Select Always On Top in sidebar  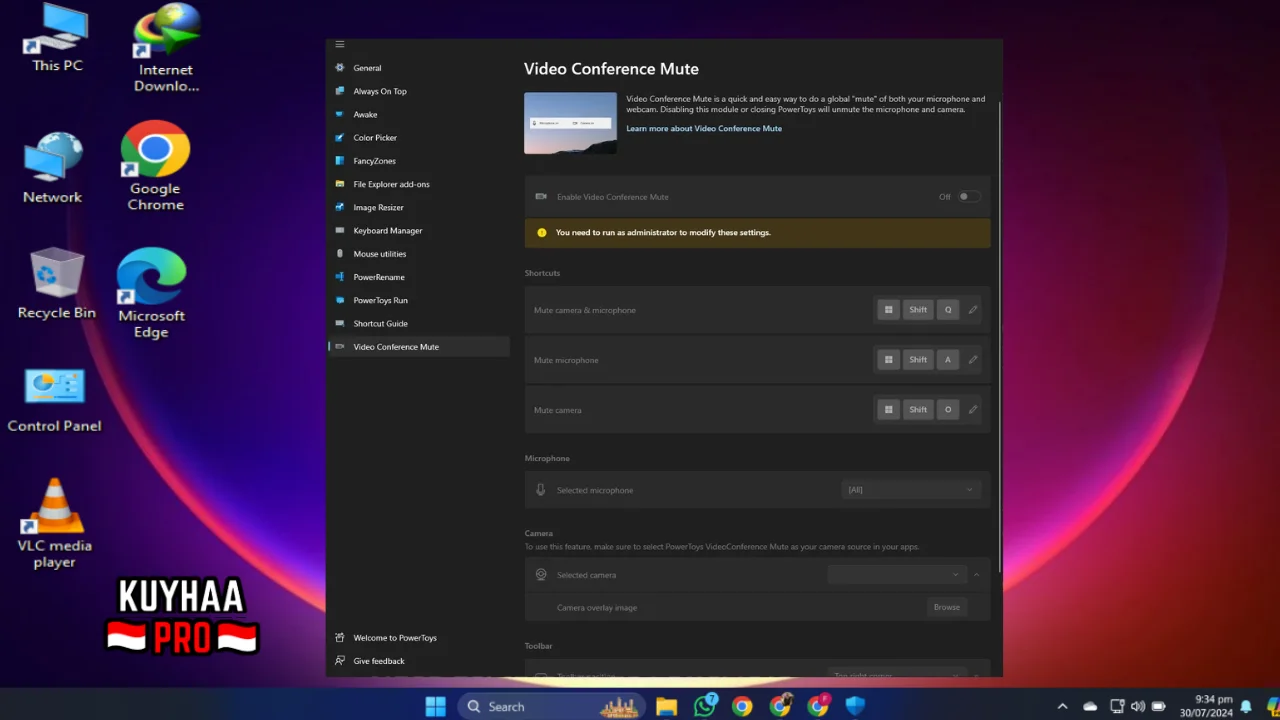419,91
